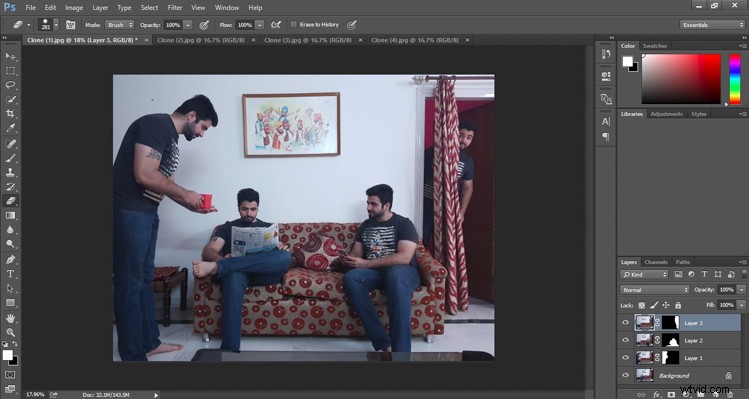
Task: Close the Clone (3).jpg document tab
Action: (360, 40)
